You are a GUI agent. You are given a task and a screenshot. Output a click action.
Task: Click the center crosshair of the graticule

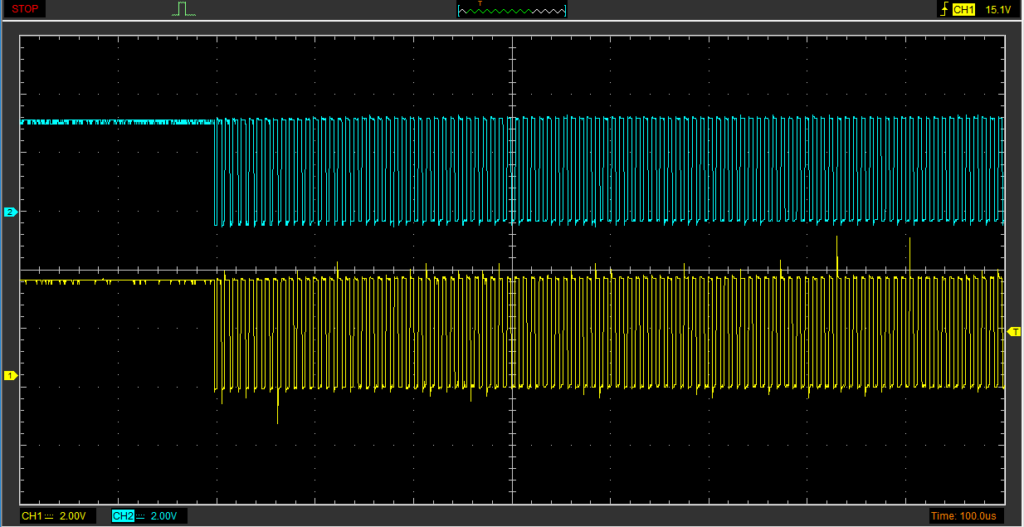tap(512, 270)
